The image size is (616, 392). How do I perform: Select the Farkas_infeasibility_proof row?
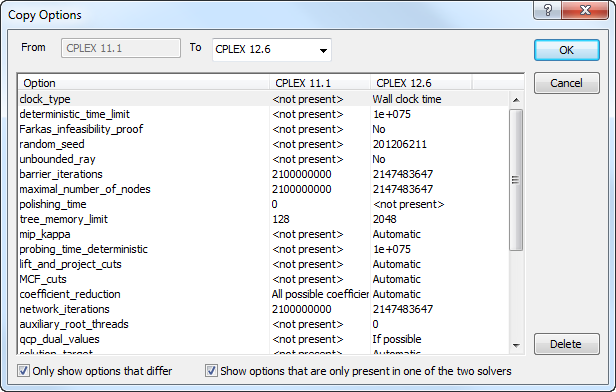(263, 129)
